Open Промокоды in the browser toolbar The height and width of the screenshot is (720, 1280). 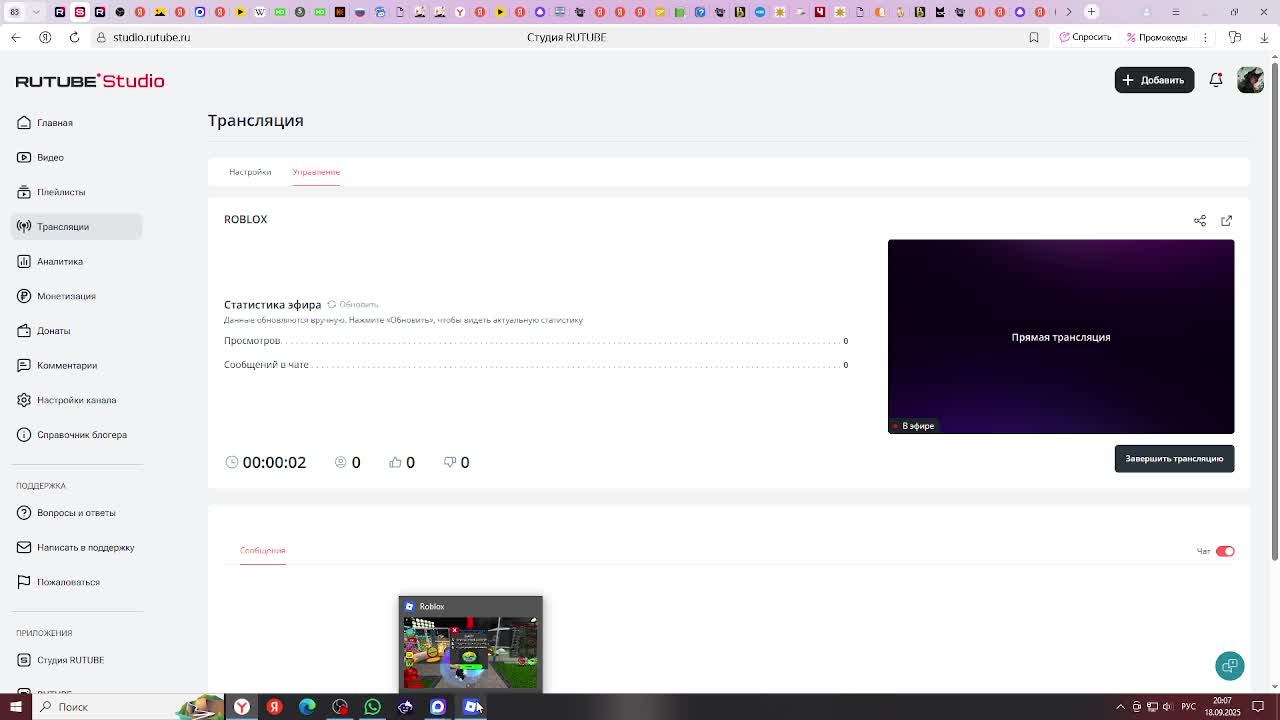[1156, 37]
